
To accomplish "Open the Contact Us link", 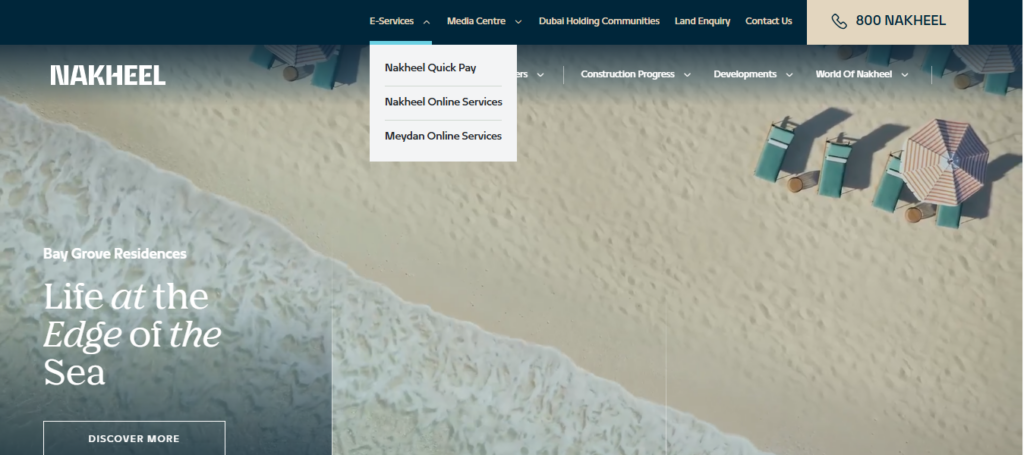I will [x=769, y=21].
